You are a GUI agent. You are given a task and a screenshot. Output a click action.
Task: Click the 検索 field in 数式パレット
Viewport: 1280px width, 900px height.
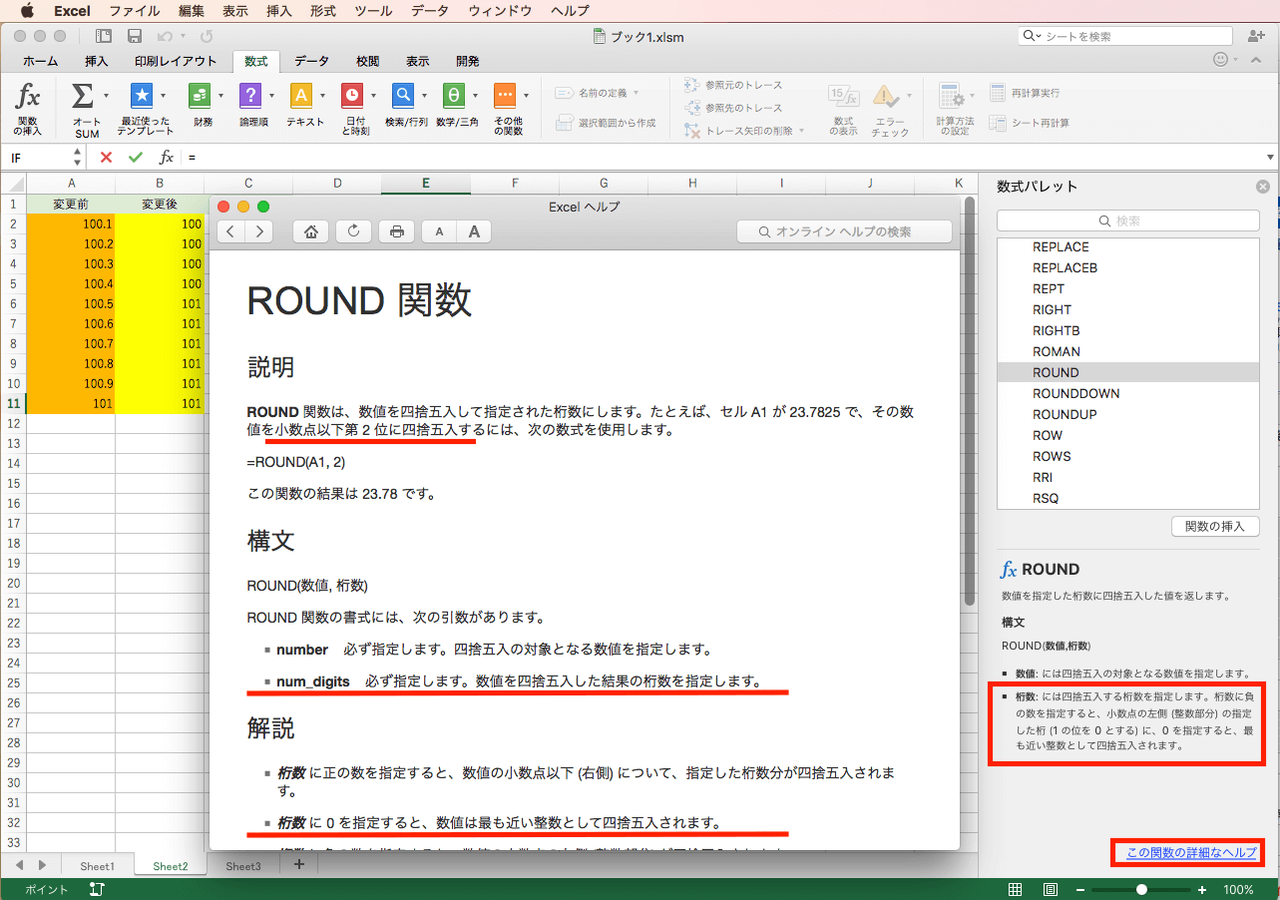[x=1128, y=221]
